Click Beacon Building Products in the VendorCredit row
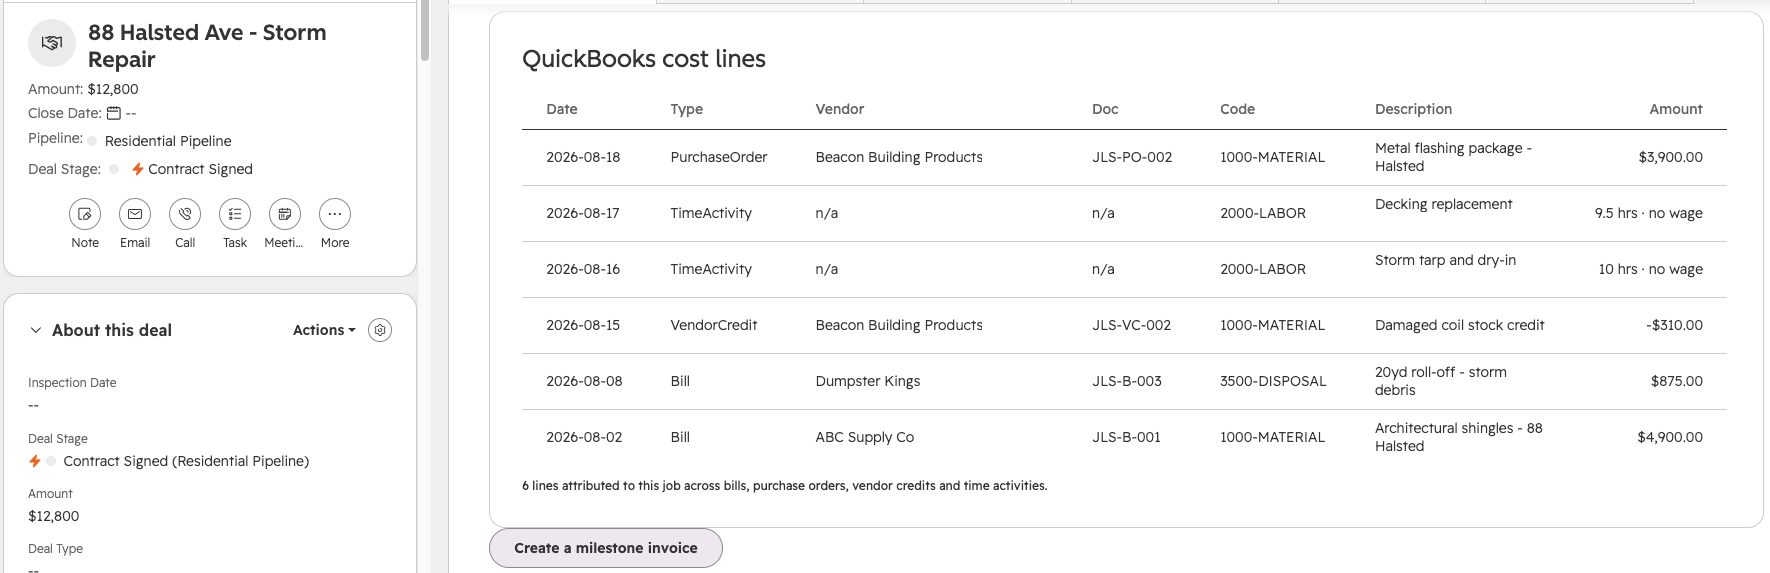This screenshot has width=1770, height=573. (899, 325)
